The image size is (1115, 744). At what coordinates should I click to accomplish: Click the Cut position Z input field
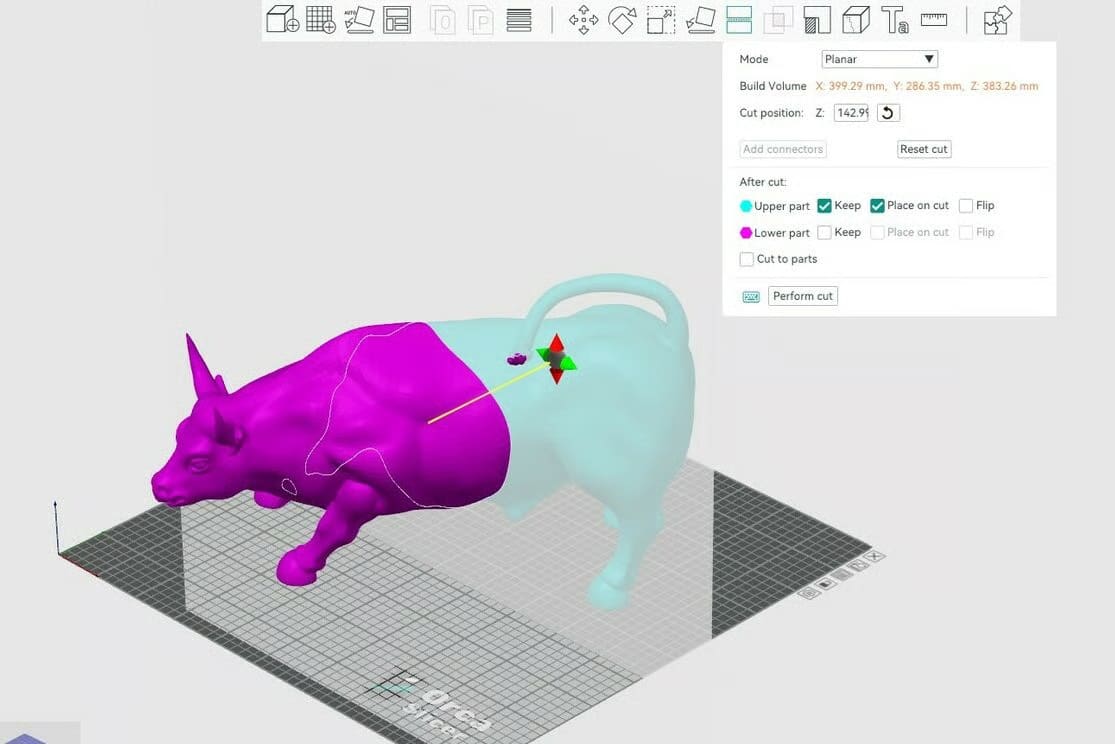pyautogui.click(x=852, y=113)
